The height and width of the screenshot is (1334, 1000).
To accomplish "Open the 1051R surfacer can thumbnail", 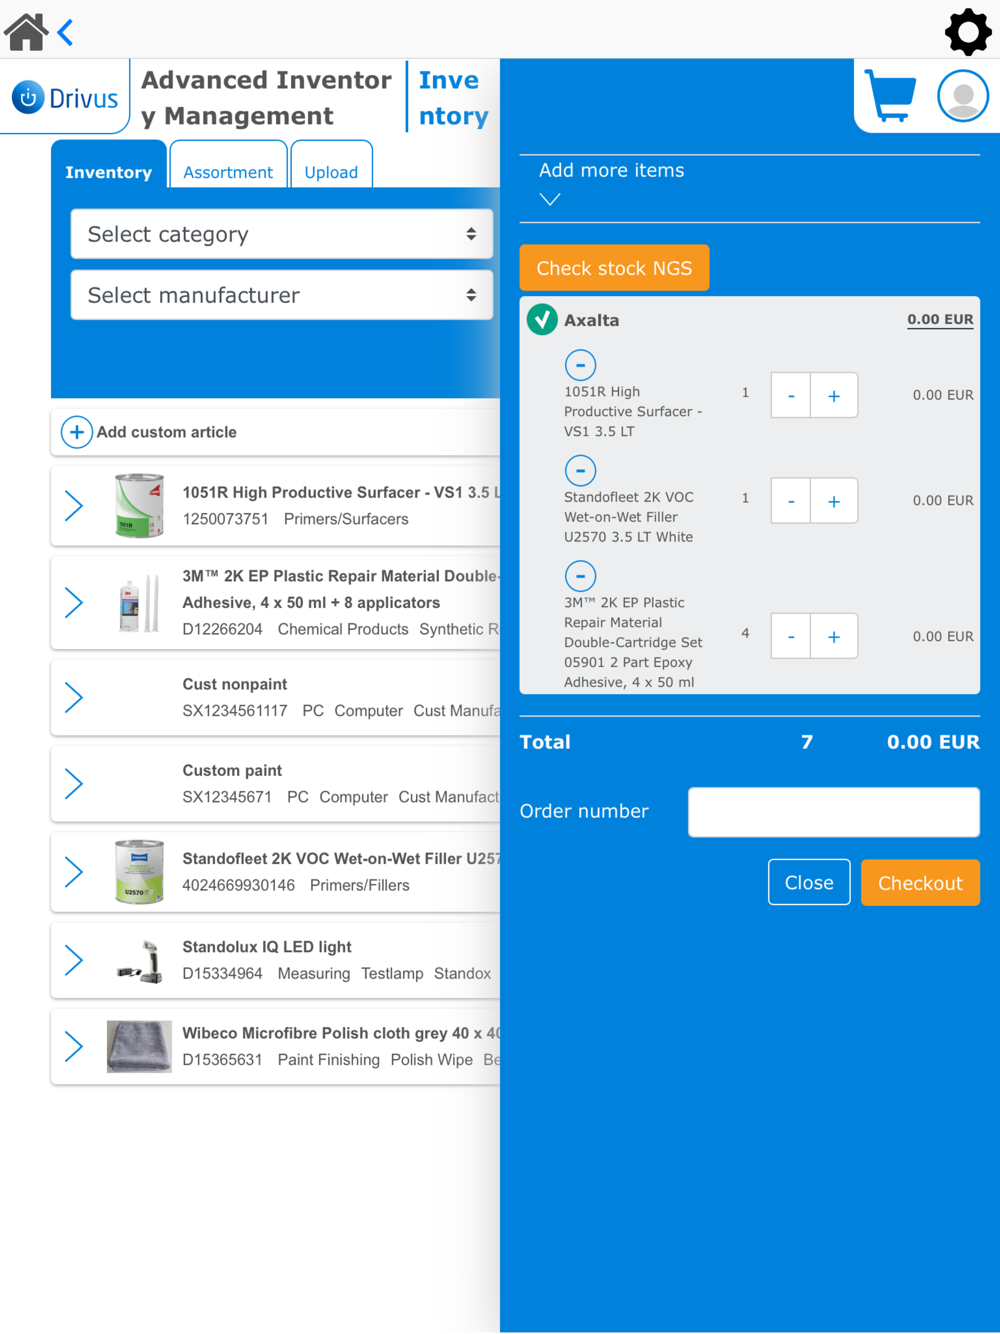I will pos(139,506).
